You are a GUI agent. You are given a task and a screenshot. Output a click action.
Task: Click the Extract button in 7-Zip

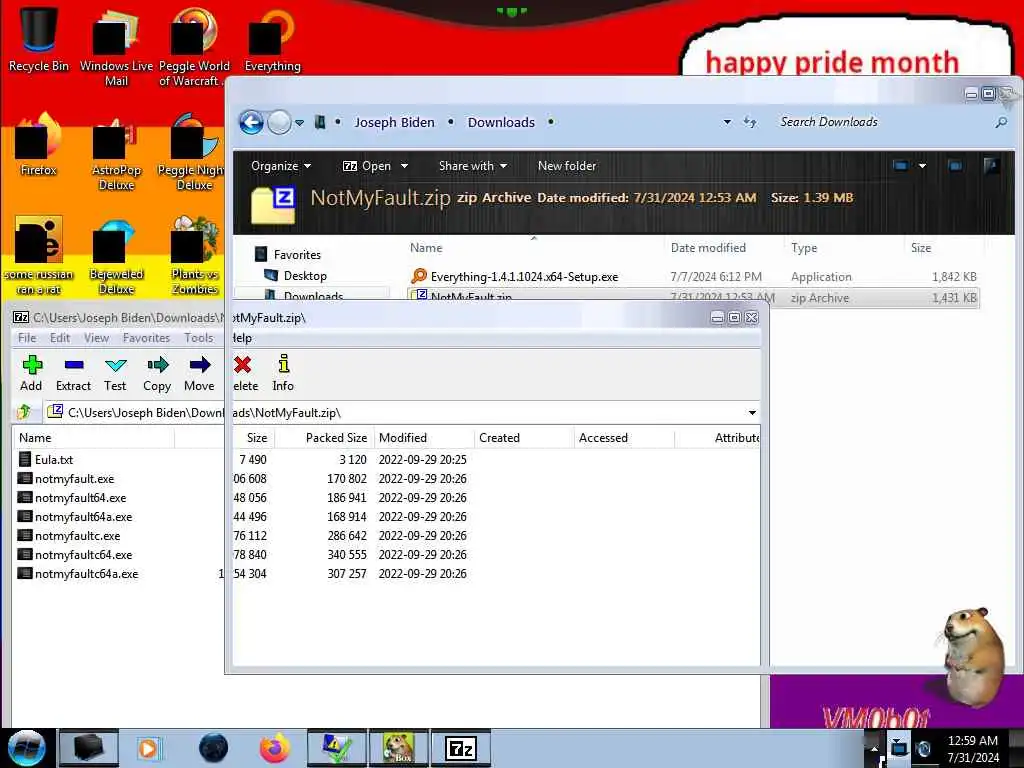coord(73,373)
